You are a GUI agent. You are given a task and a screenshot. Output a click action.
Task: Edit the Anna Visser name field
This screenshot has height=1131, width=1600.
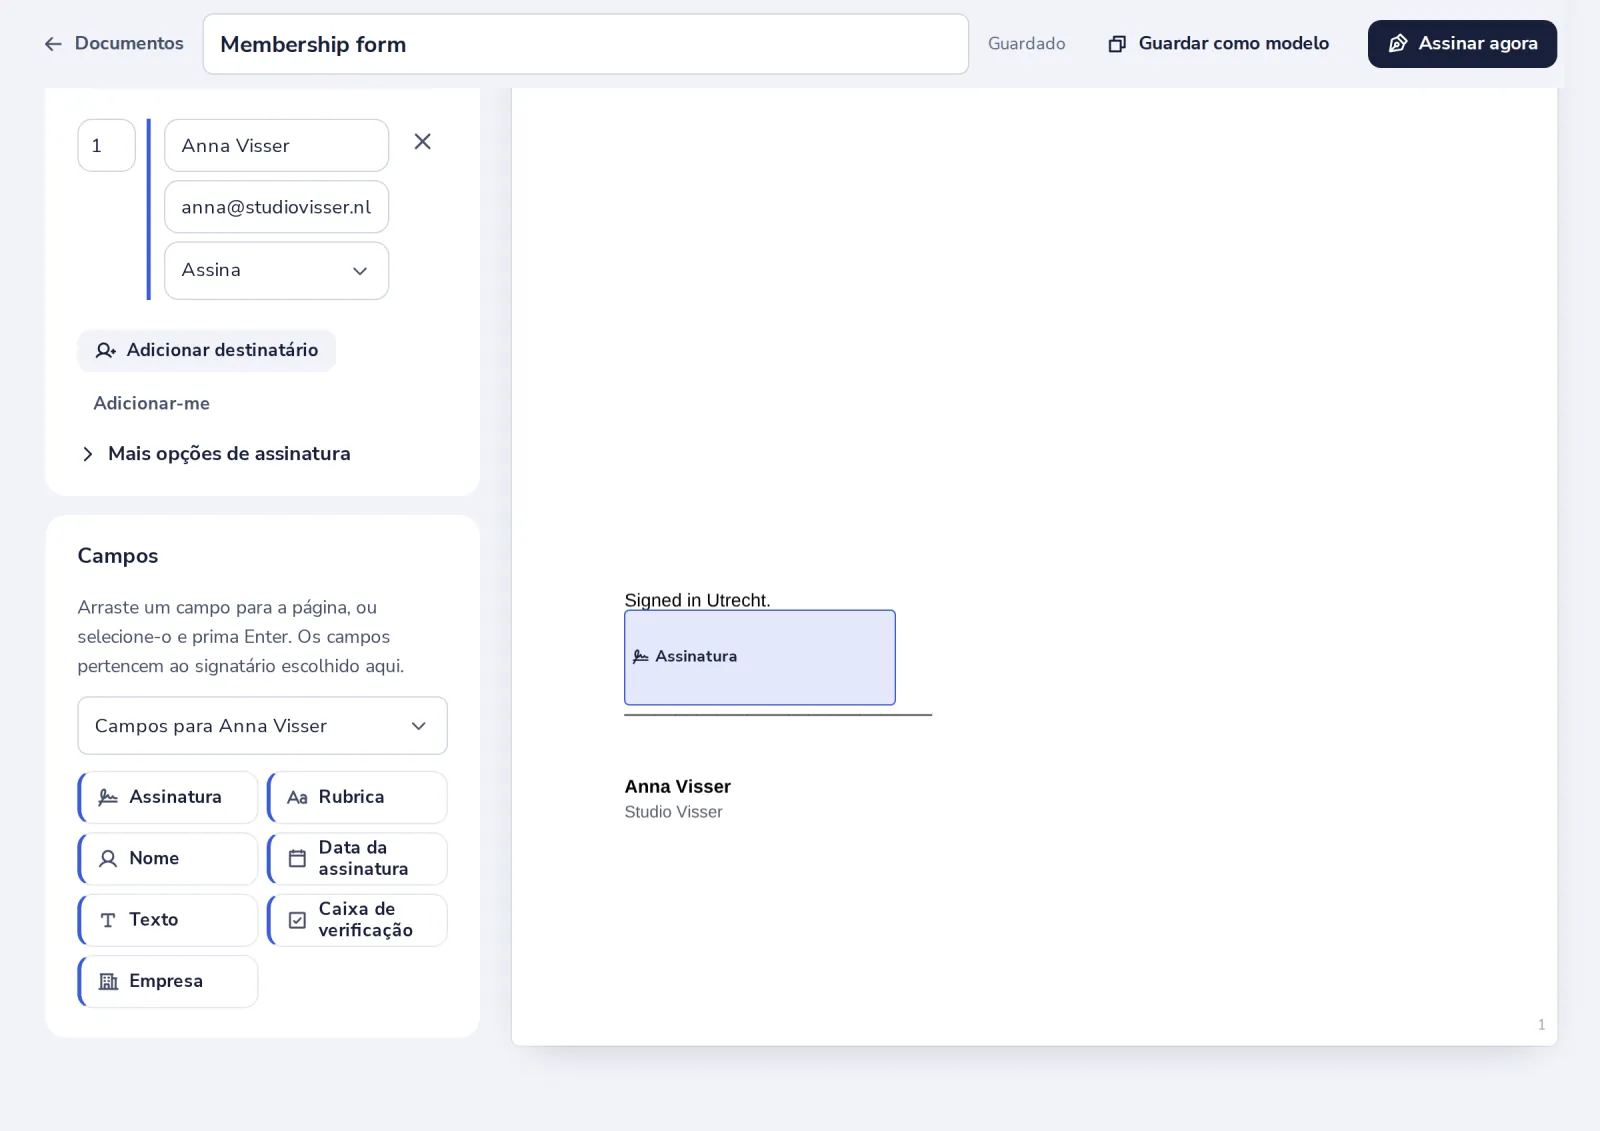point(276,146)
